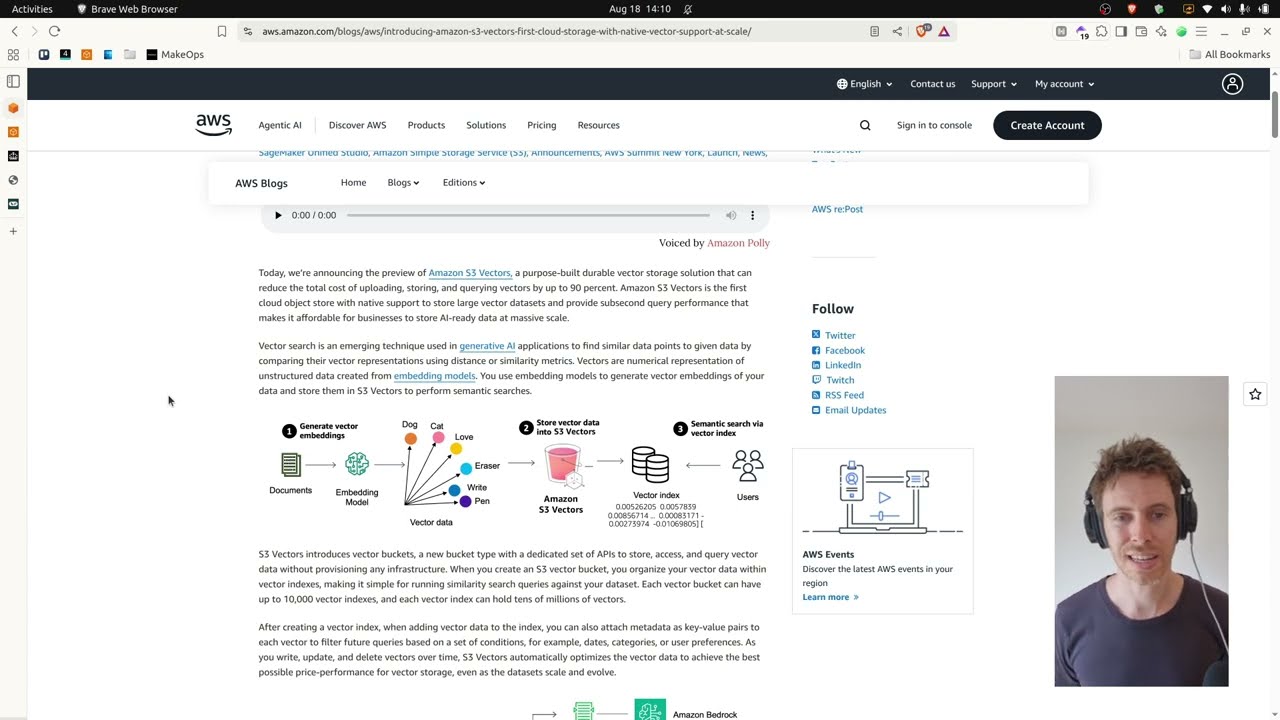1280x720 pixels.
Task: Open the Brave hamburger menu
Action: pos(1202,31)
